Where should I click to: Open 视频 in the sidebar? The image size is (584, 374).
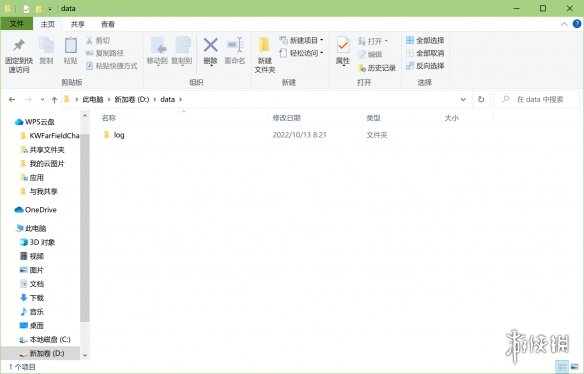tap(32, 256)
